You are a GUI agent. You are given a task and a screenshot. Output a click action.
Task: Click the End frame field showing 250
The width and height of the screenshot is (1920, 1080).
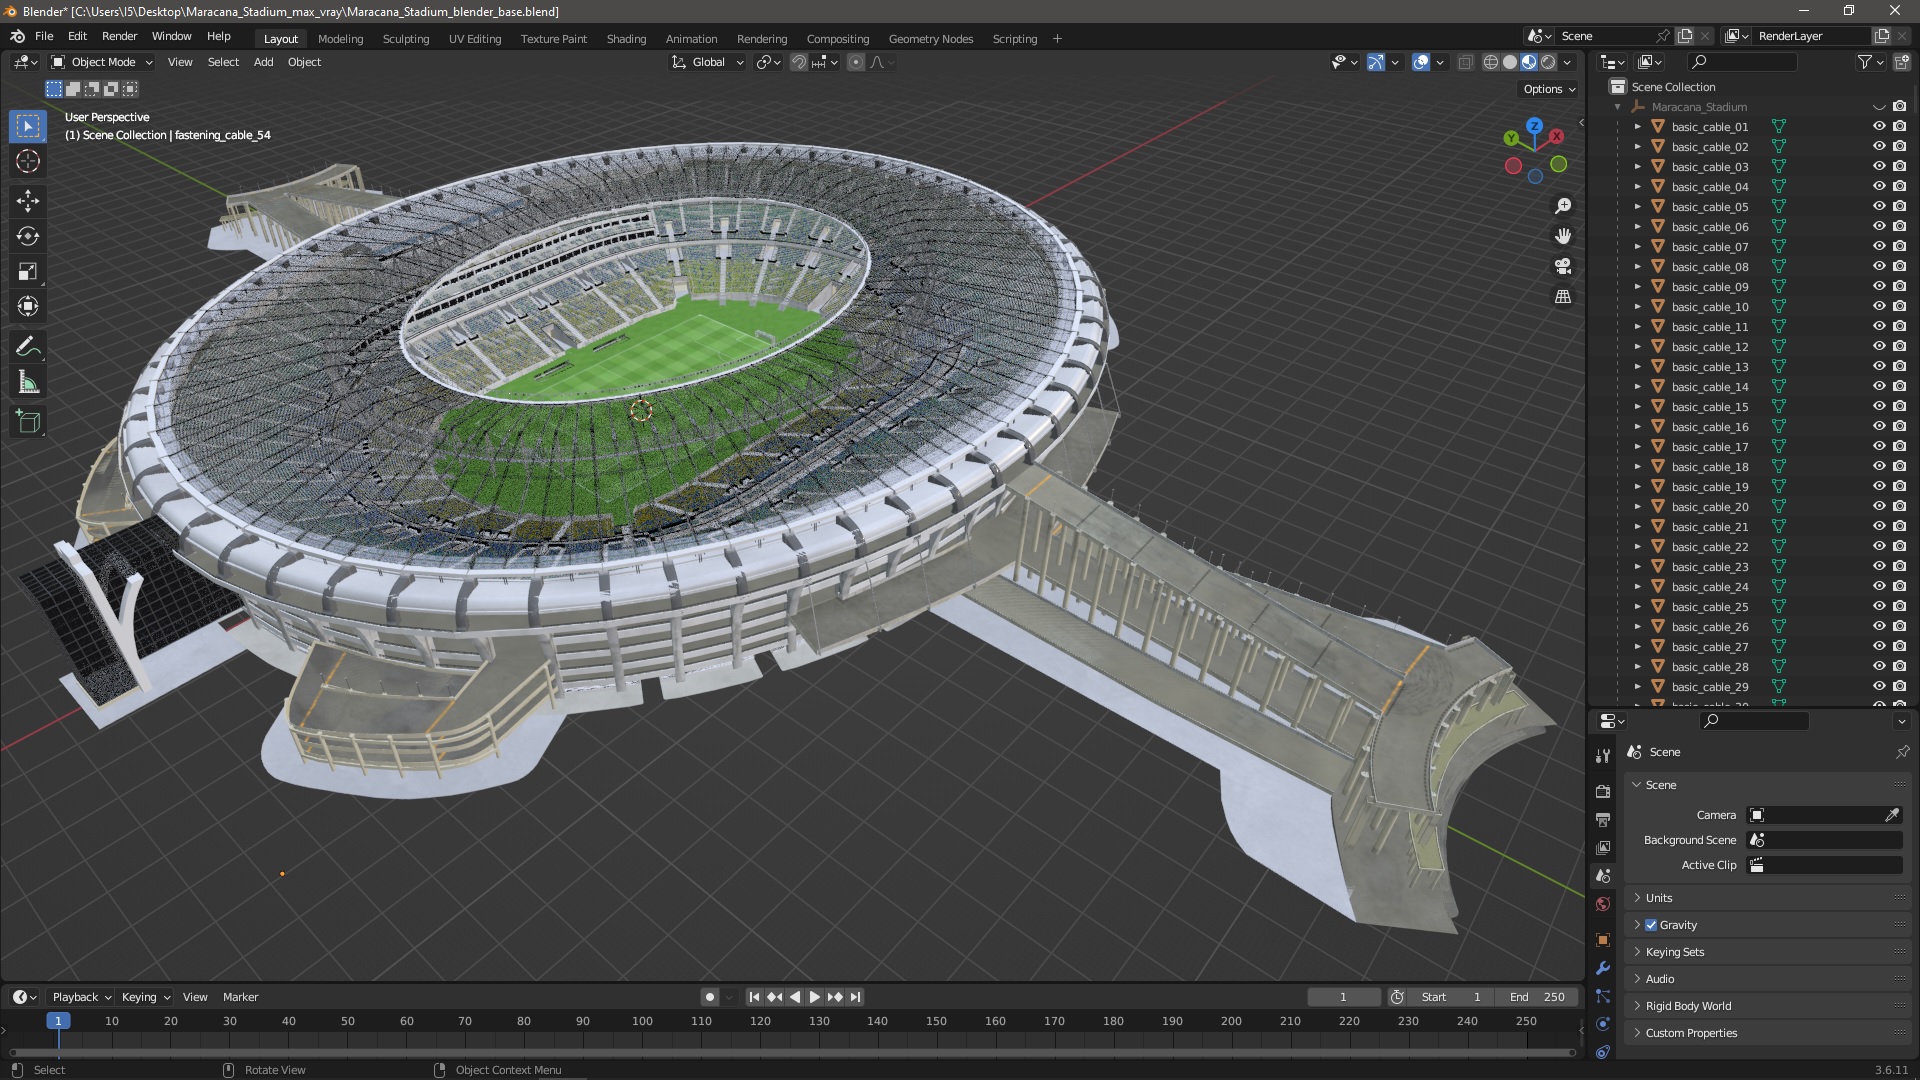click(1538, 997)
